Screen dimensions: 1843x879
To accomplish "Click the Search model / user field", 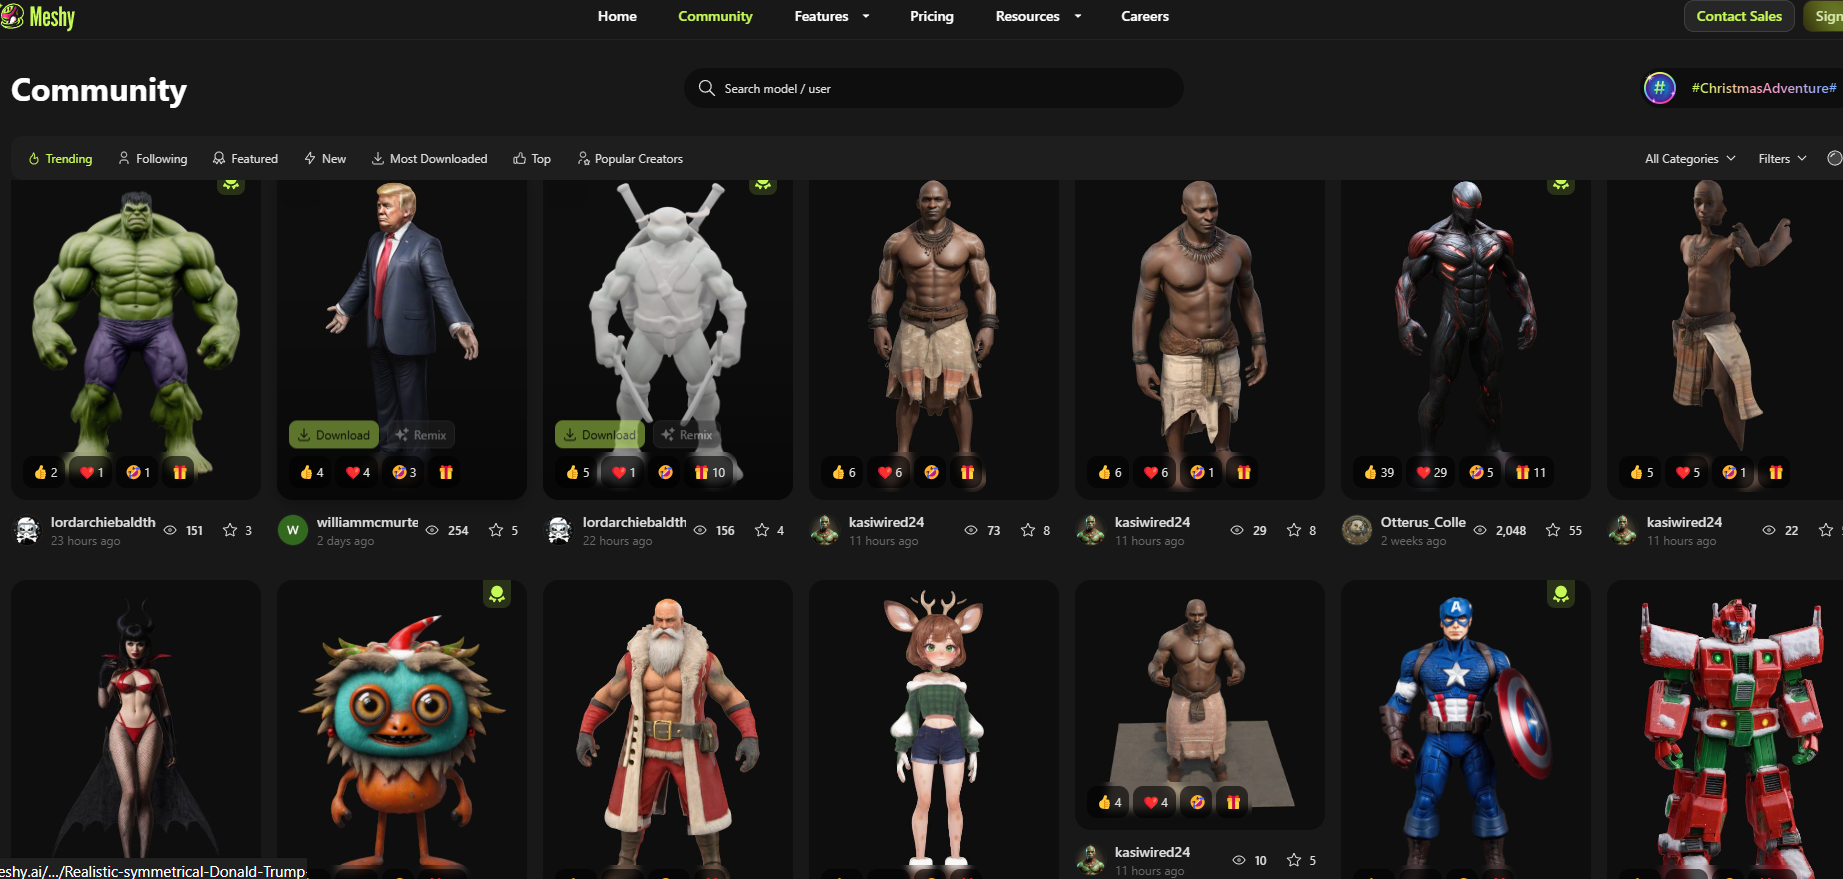I will tap(934, 88).
